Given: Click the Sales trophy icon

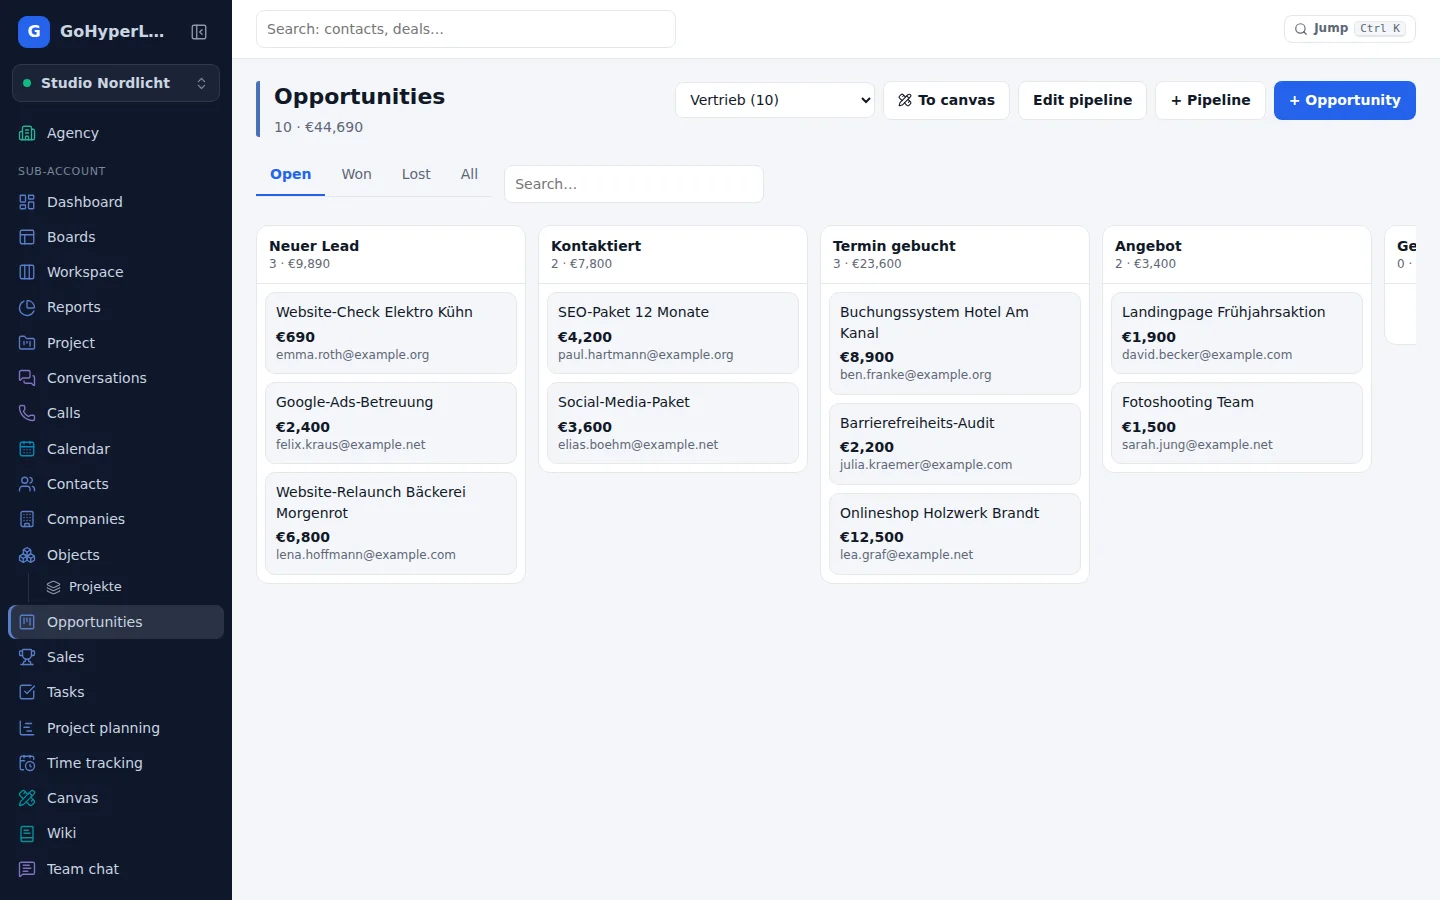Looking at the screenshot, I should pyautogui.click(x=27, y=657).
